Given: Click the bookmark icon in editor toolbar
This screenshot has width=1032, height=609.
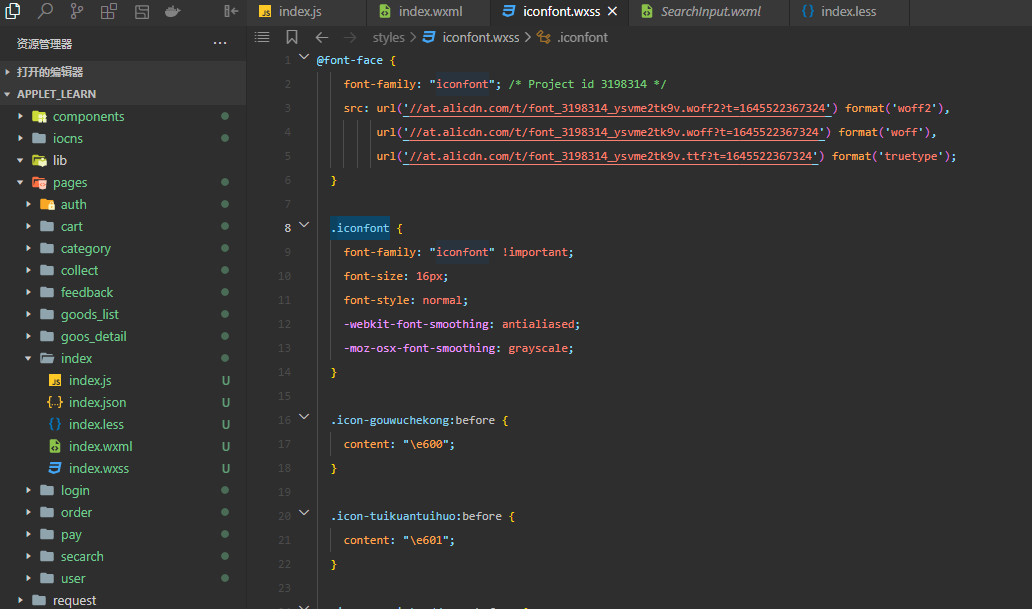Looking at the screenshot, I should pos(291,37).
